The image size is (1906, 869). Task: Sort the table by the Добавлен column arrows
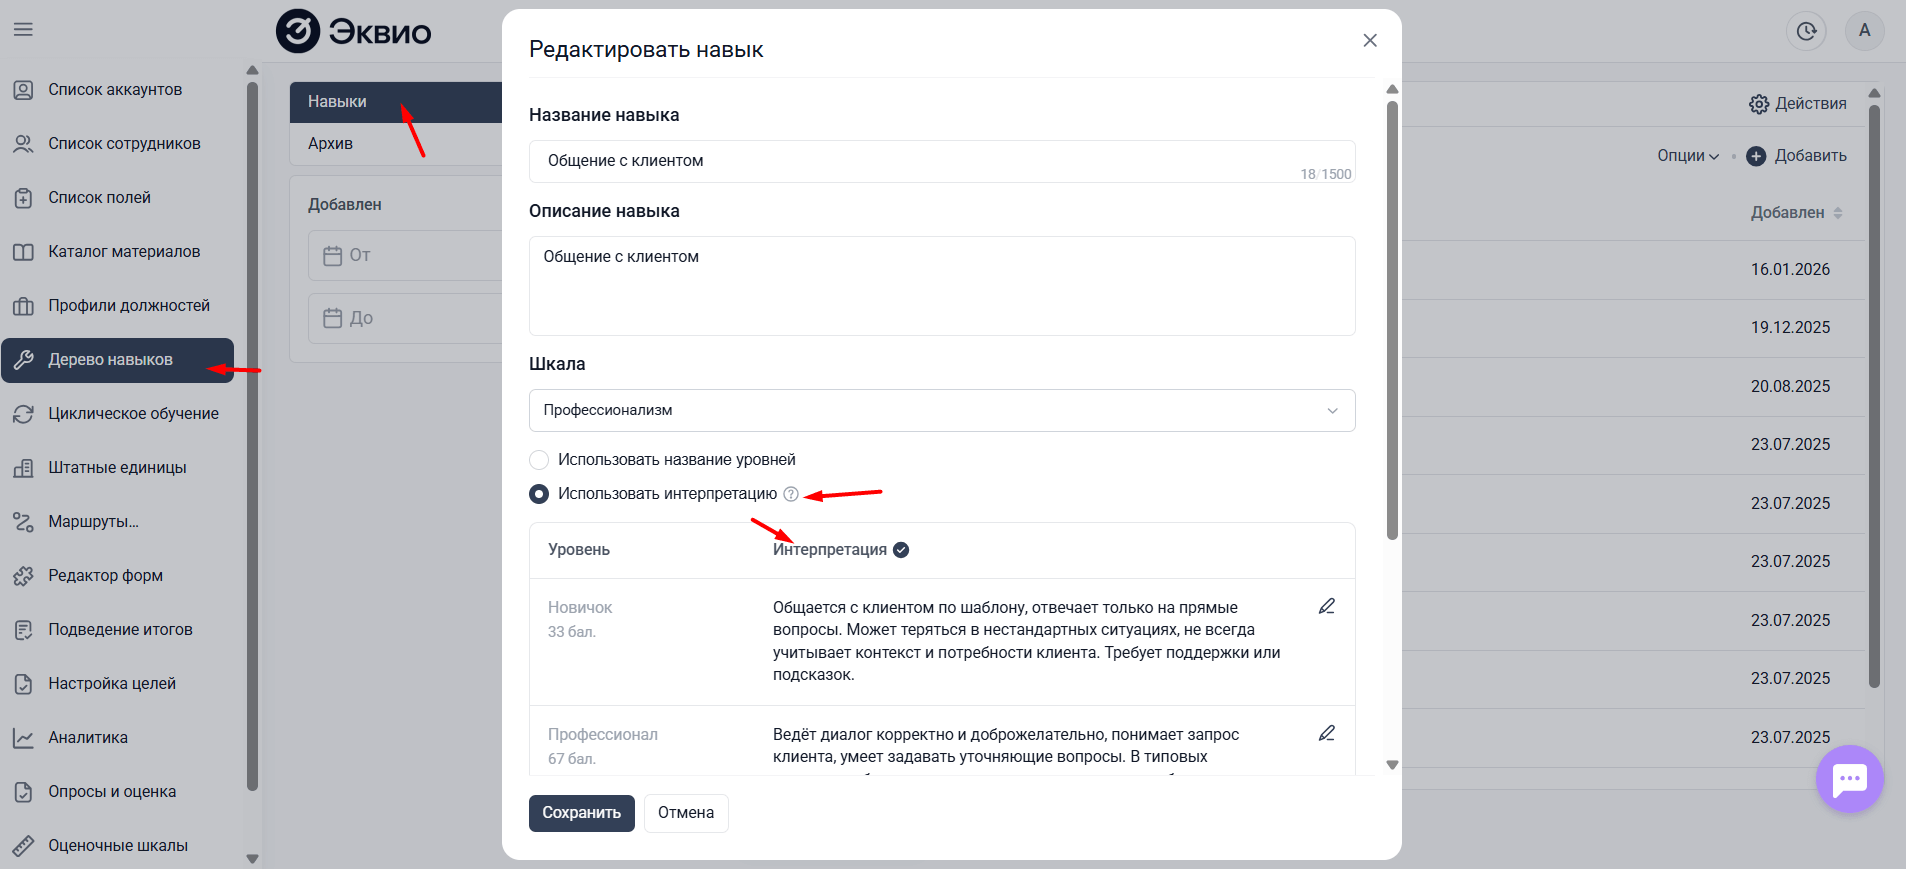[1838, 212]
